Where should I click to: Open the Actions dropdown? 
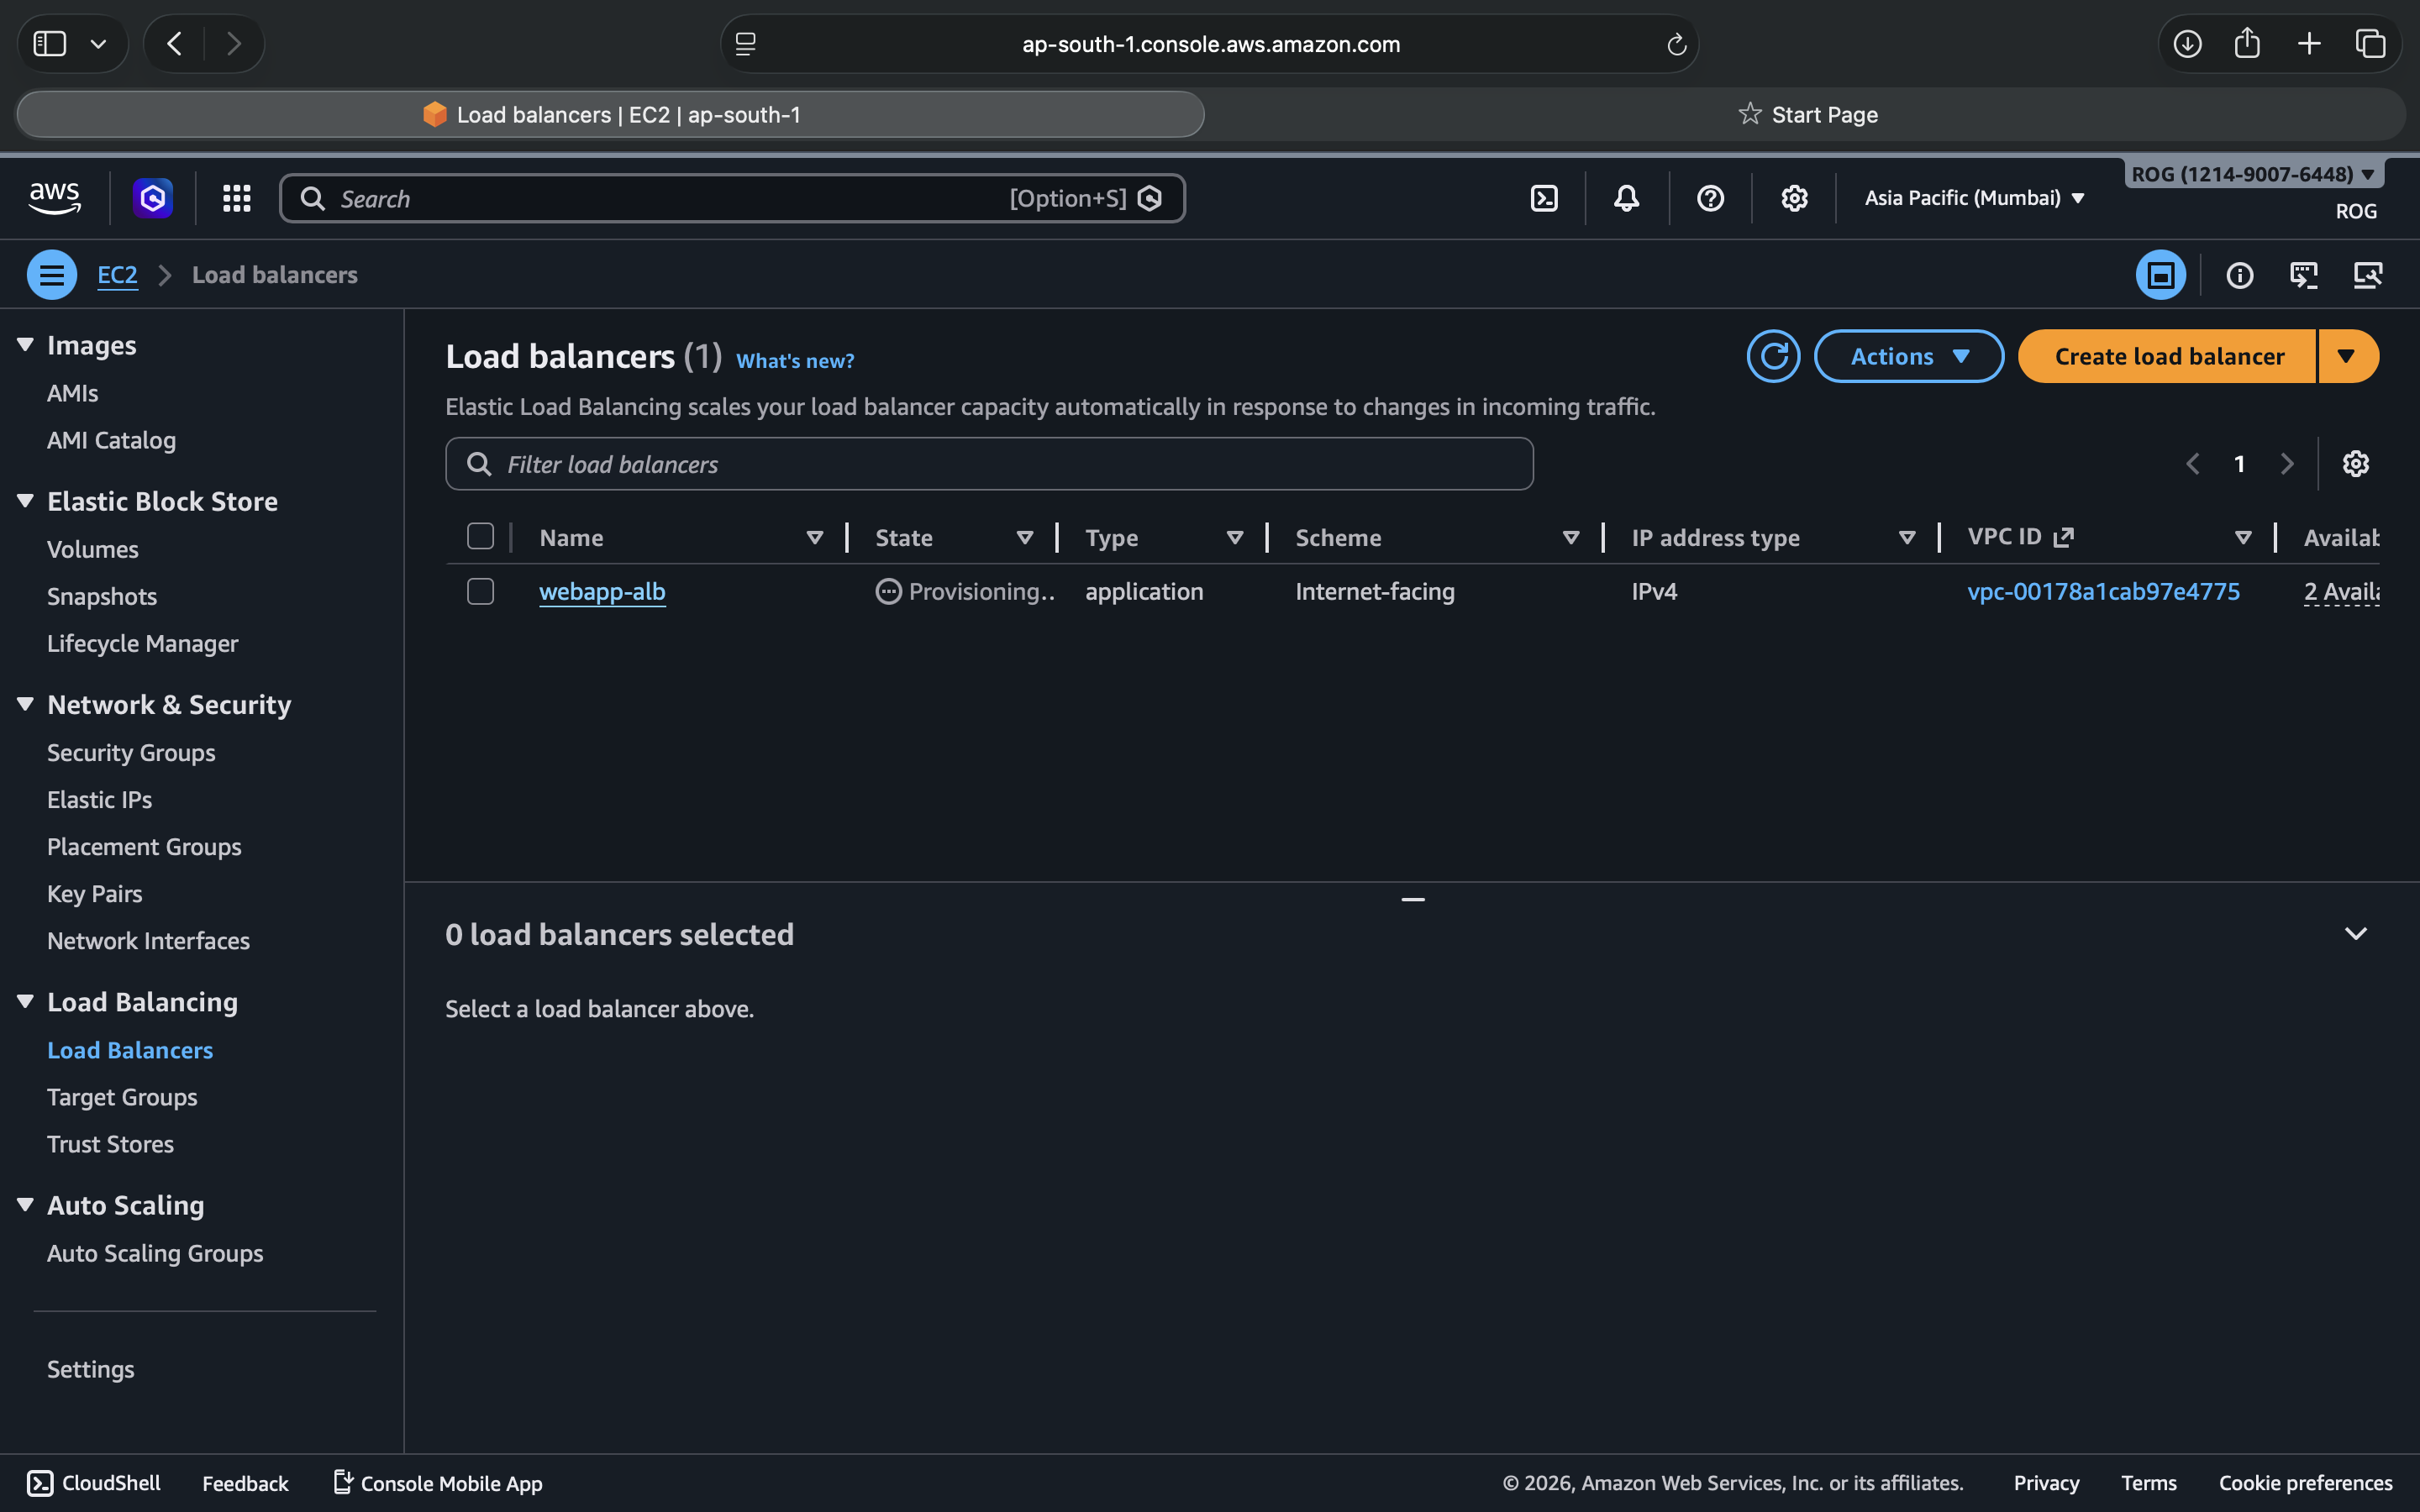point(1908,356)
